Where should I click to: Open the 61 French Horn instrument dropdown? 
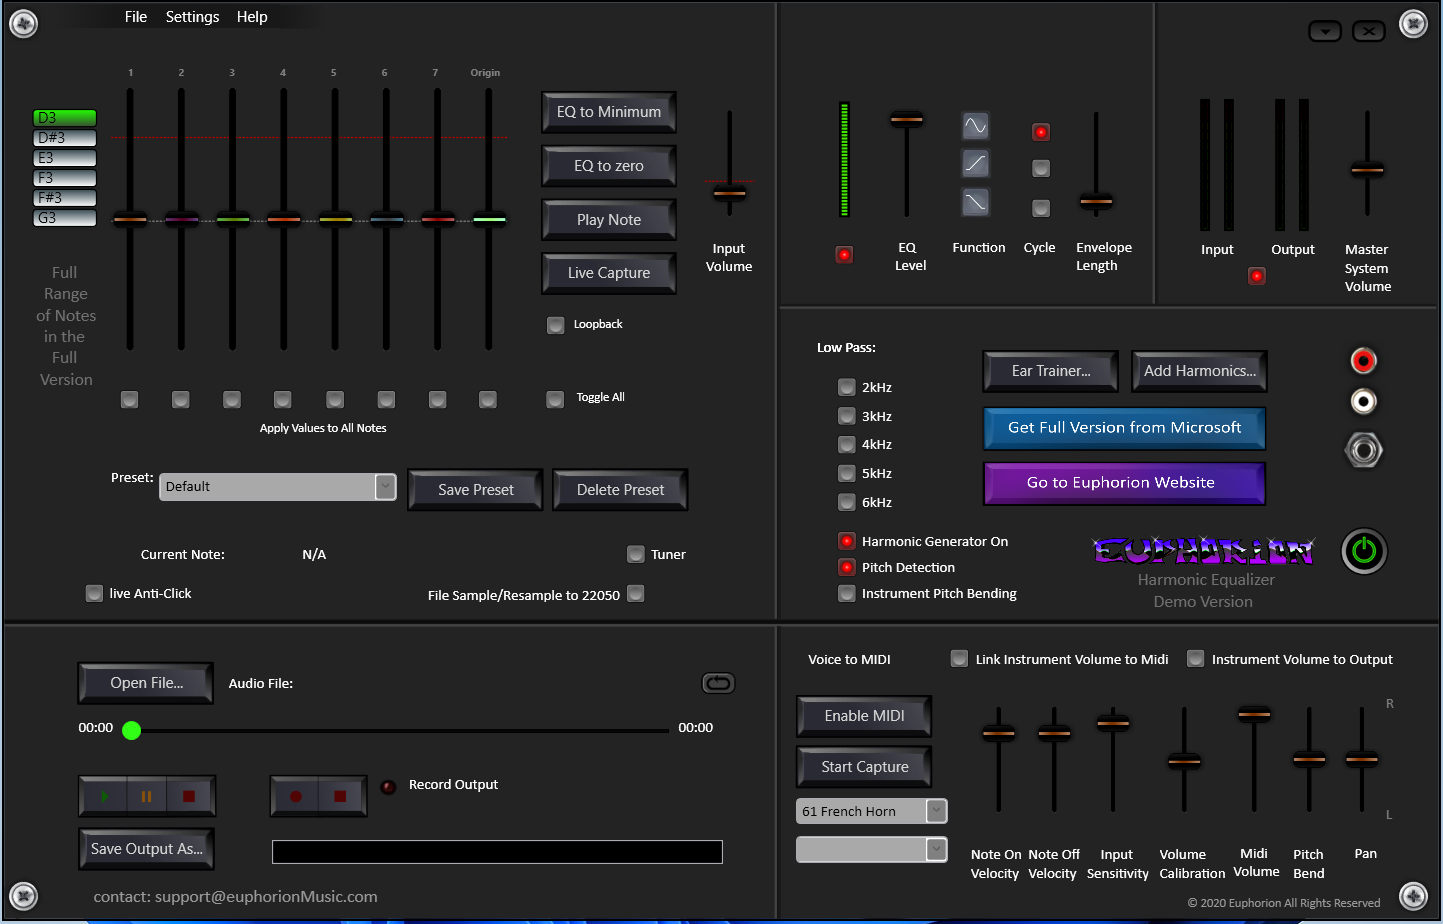point(936,811)
